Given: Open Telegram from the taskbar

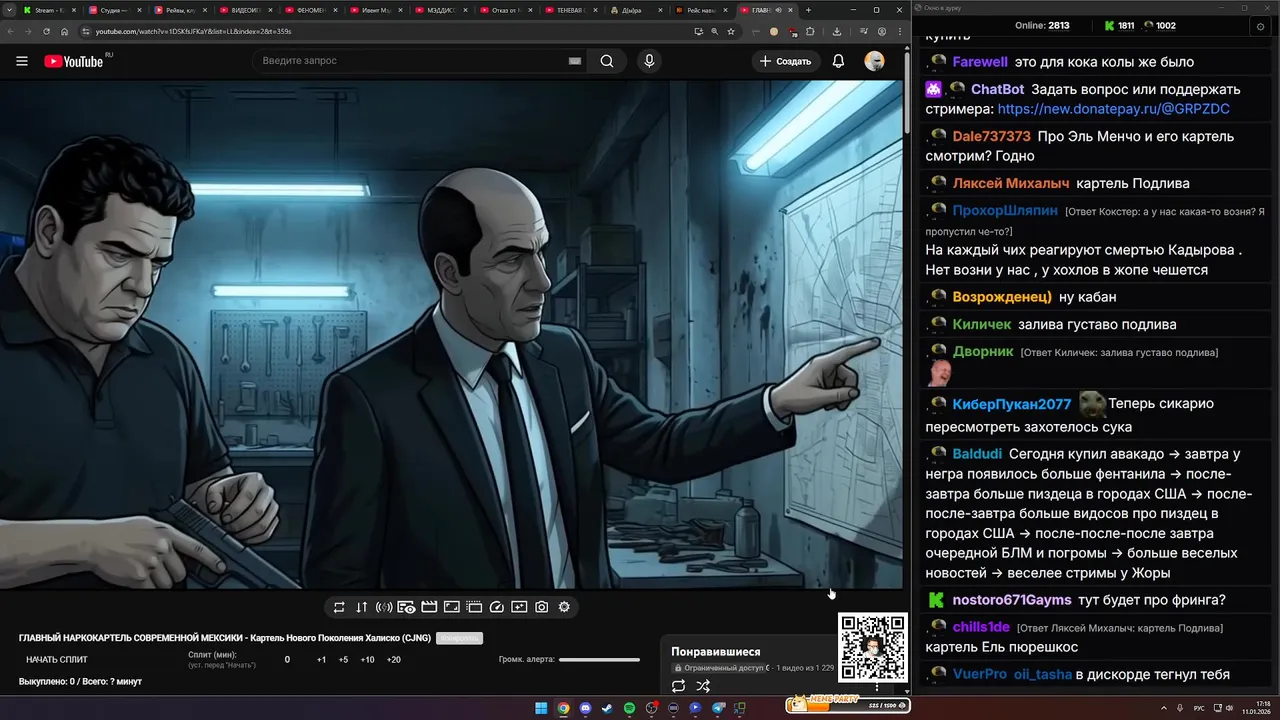Looking at the screenshot, I should coord(718,708).
